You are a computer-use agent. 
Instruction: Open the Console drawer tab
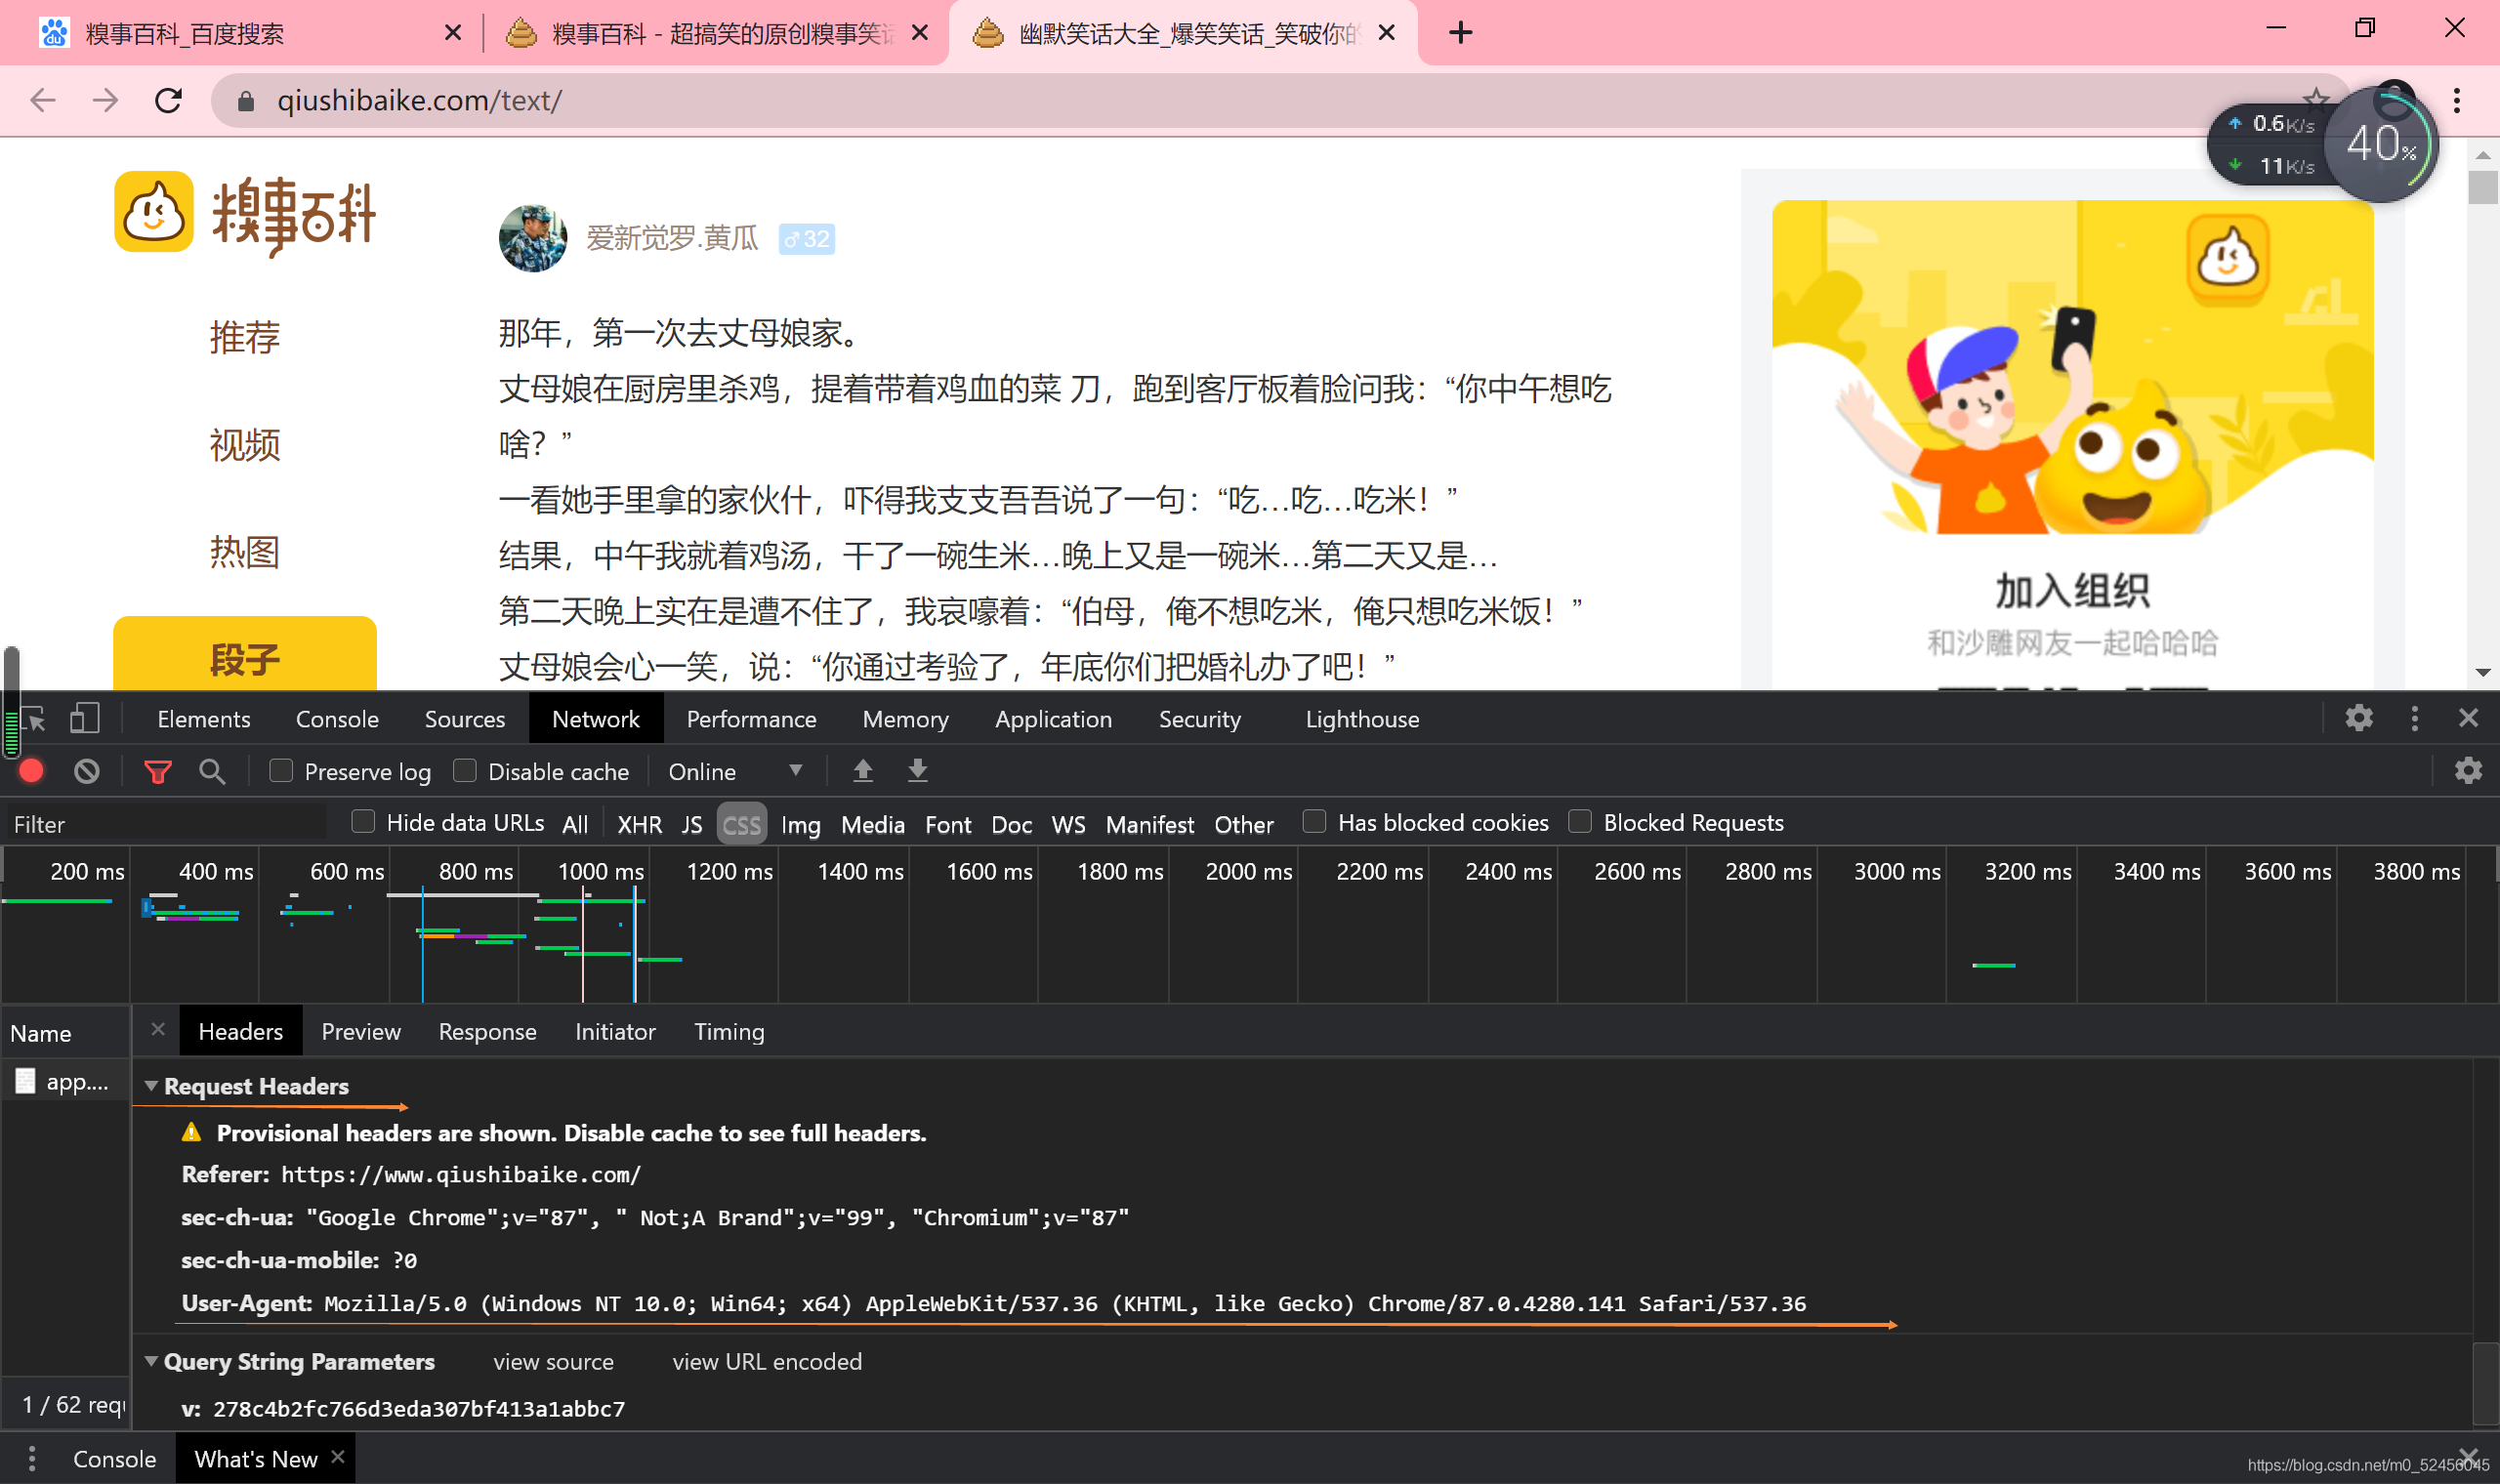[x=114, y=1458]
